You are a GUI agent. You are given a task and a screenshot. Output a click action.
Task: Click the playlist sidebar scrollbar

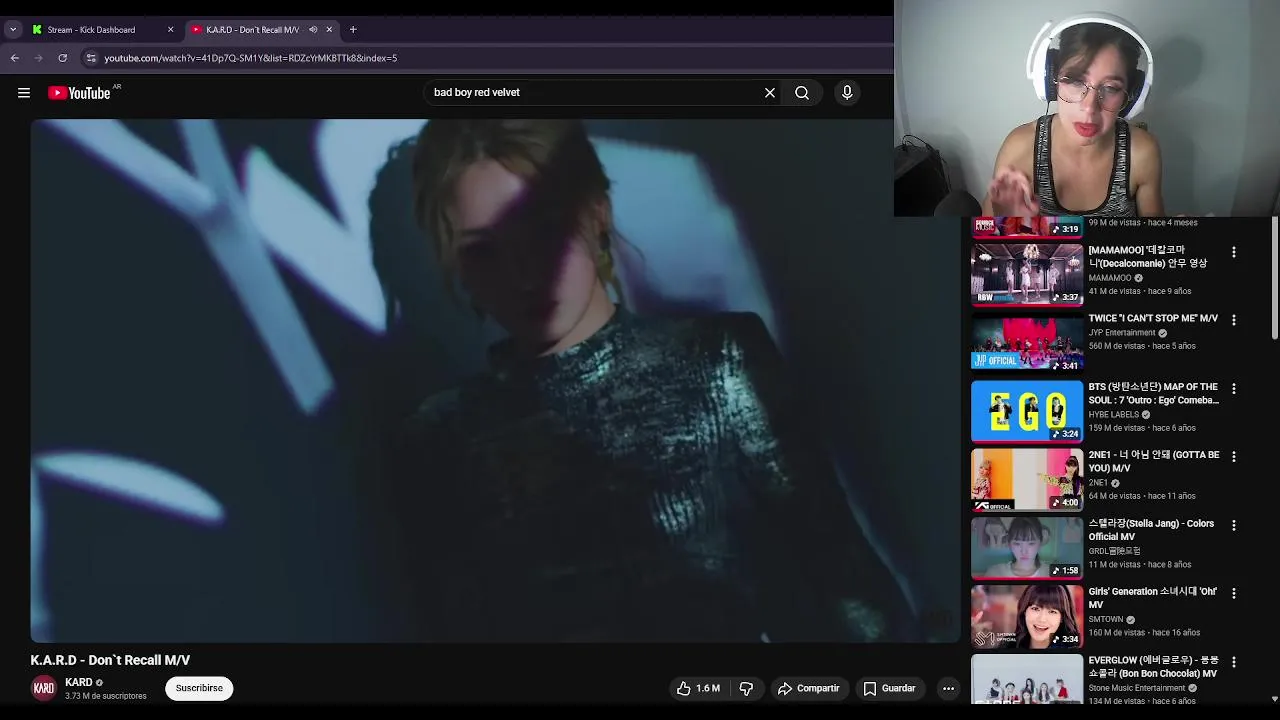tap(1274, 280)
